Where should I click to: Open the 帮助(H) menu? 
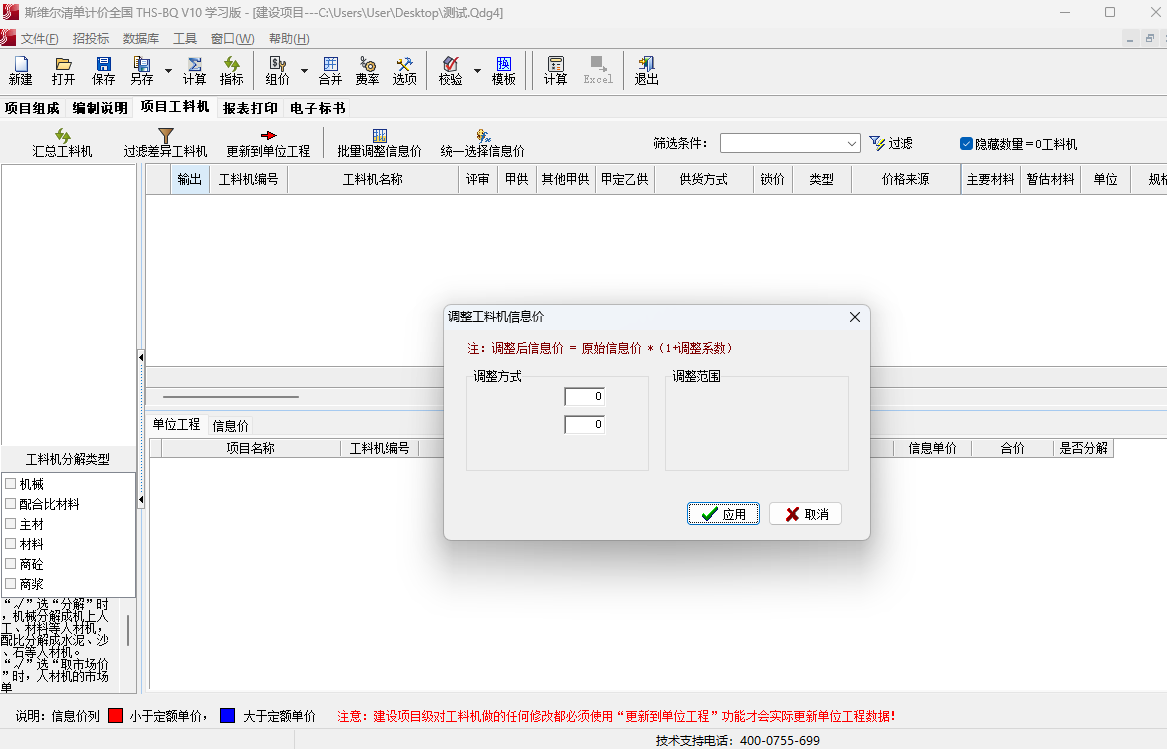pyautogui.click(x=289, y=39)
